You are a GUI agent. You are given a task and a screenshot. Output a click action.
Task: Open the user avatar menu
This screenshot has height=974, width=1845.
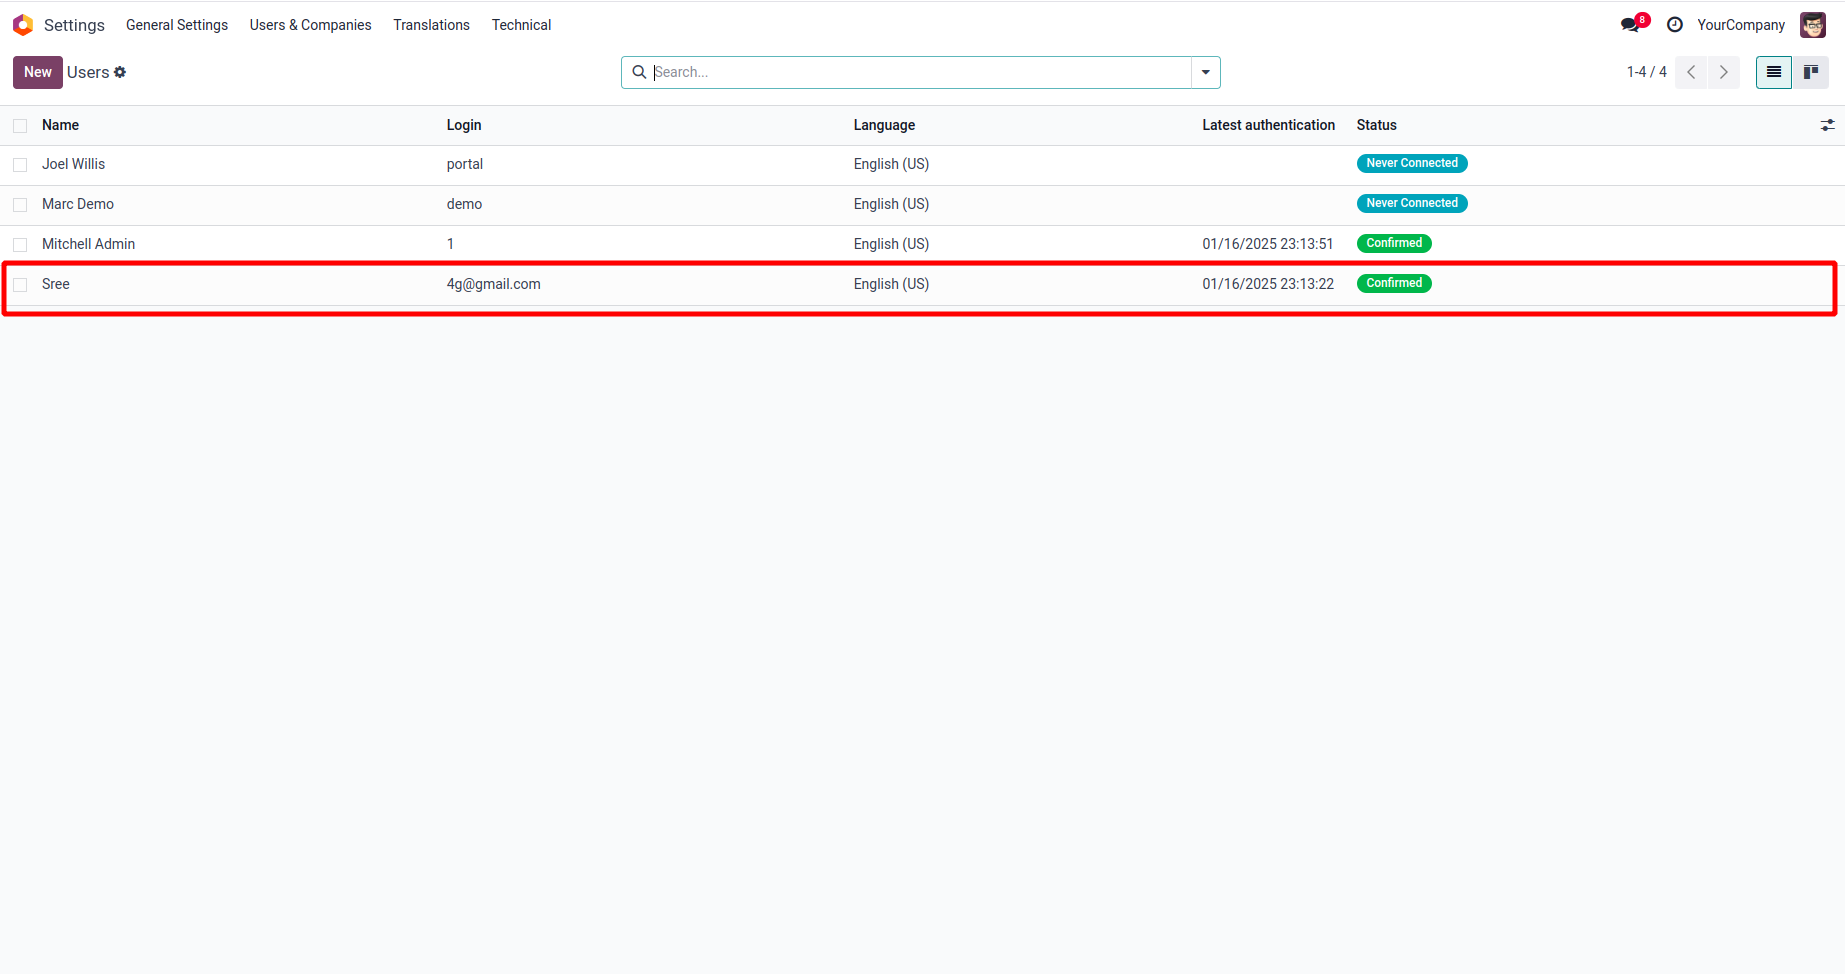click(x=1813, y=25)
